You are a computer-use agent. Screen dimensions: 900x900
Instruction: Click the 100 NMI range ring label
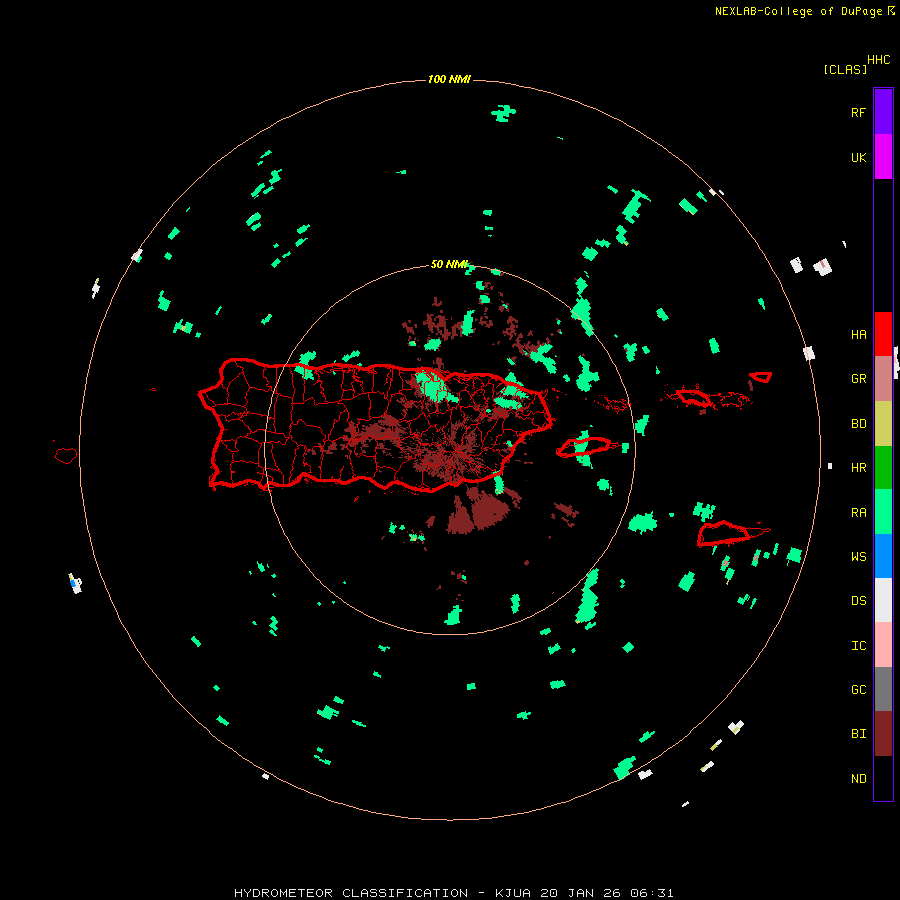coord(449,79)
